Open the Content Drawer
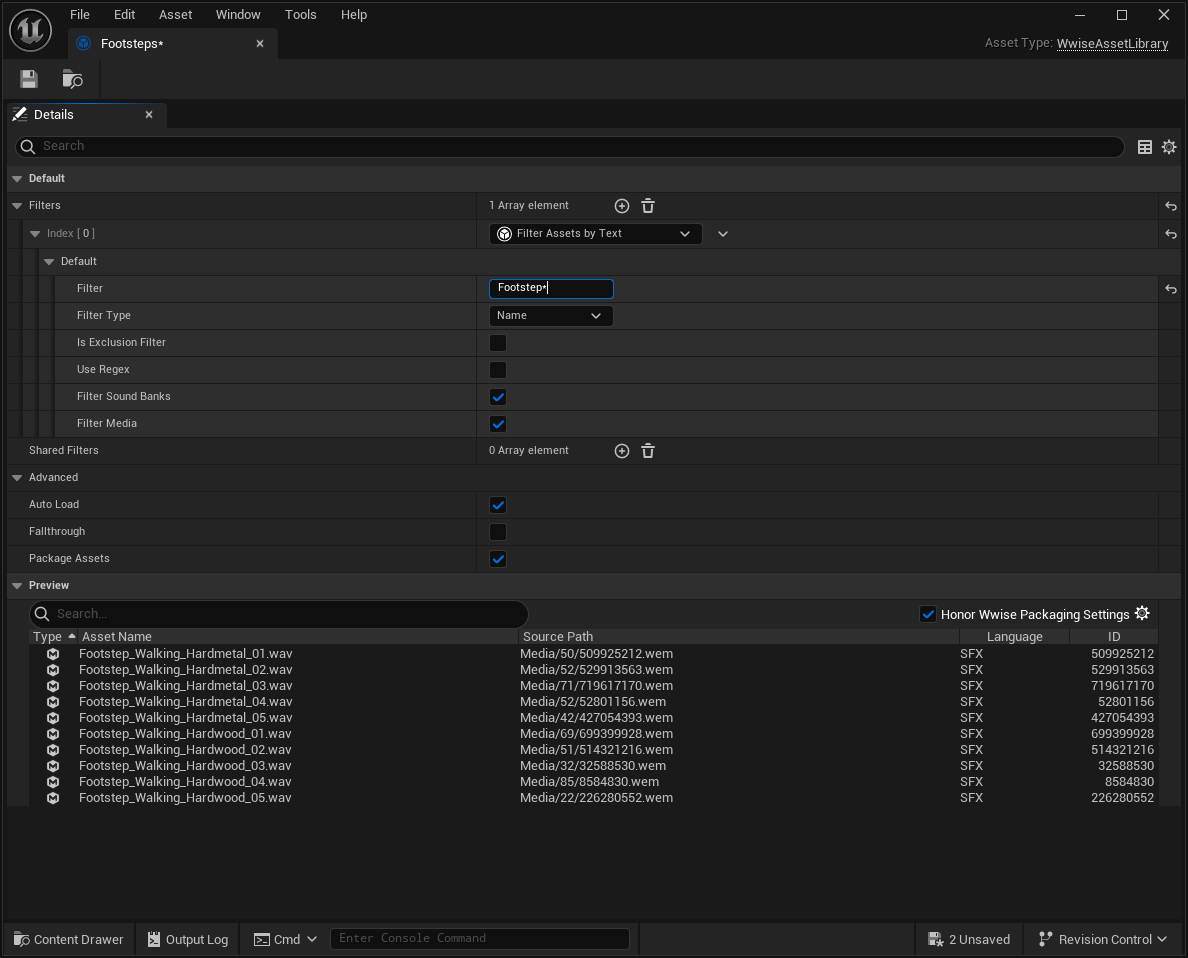1188x958 pixels. pyautogui.click(x=69, y=940)
